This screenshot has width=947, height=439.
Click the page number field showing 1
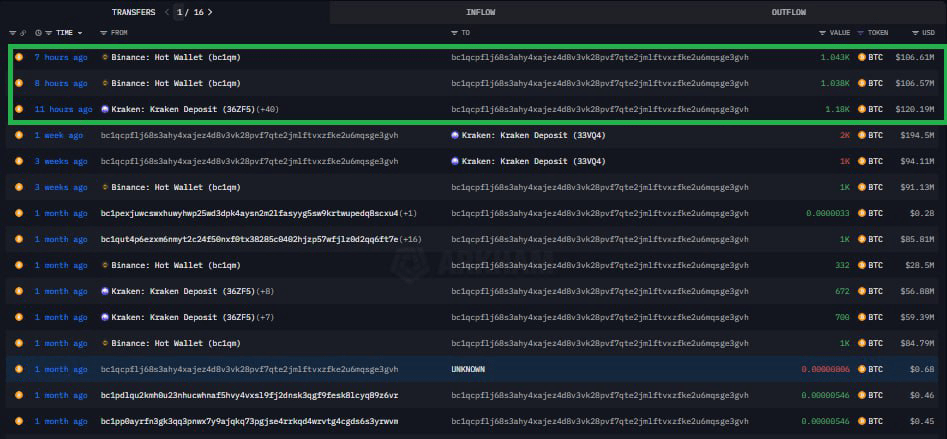click(x=179, y=12)
